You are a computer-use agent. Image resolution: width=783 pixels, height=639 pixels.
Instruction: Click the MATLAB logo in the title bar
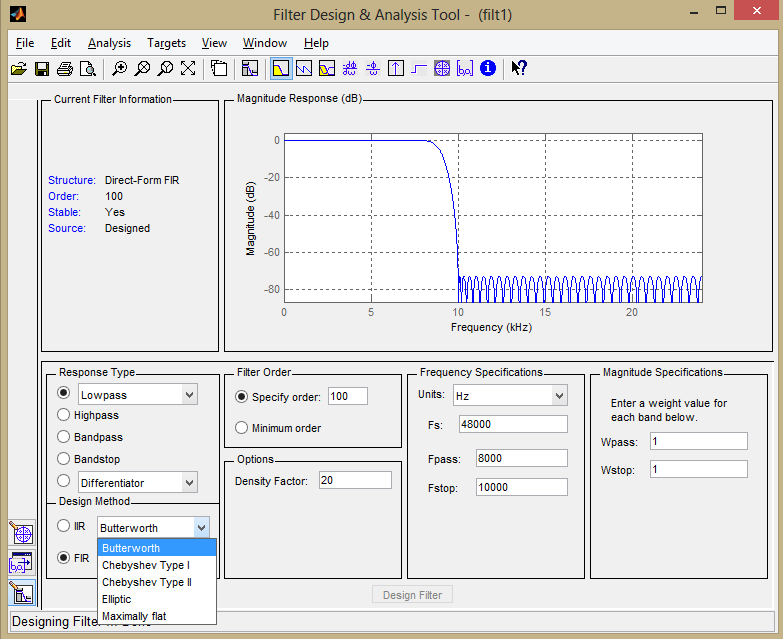pyautogui.click(x=18, y=13)
